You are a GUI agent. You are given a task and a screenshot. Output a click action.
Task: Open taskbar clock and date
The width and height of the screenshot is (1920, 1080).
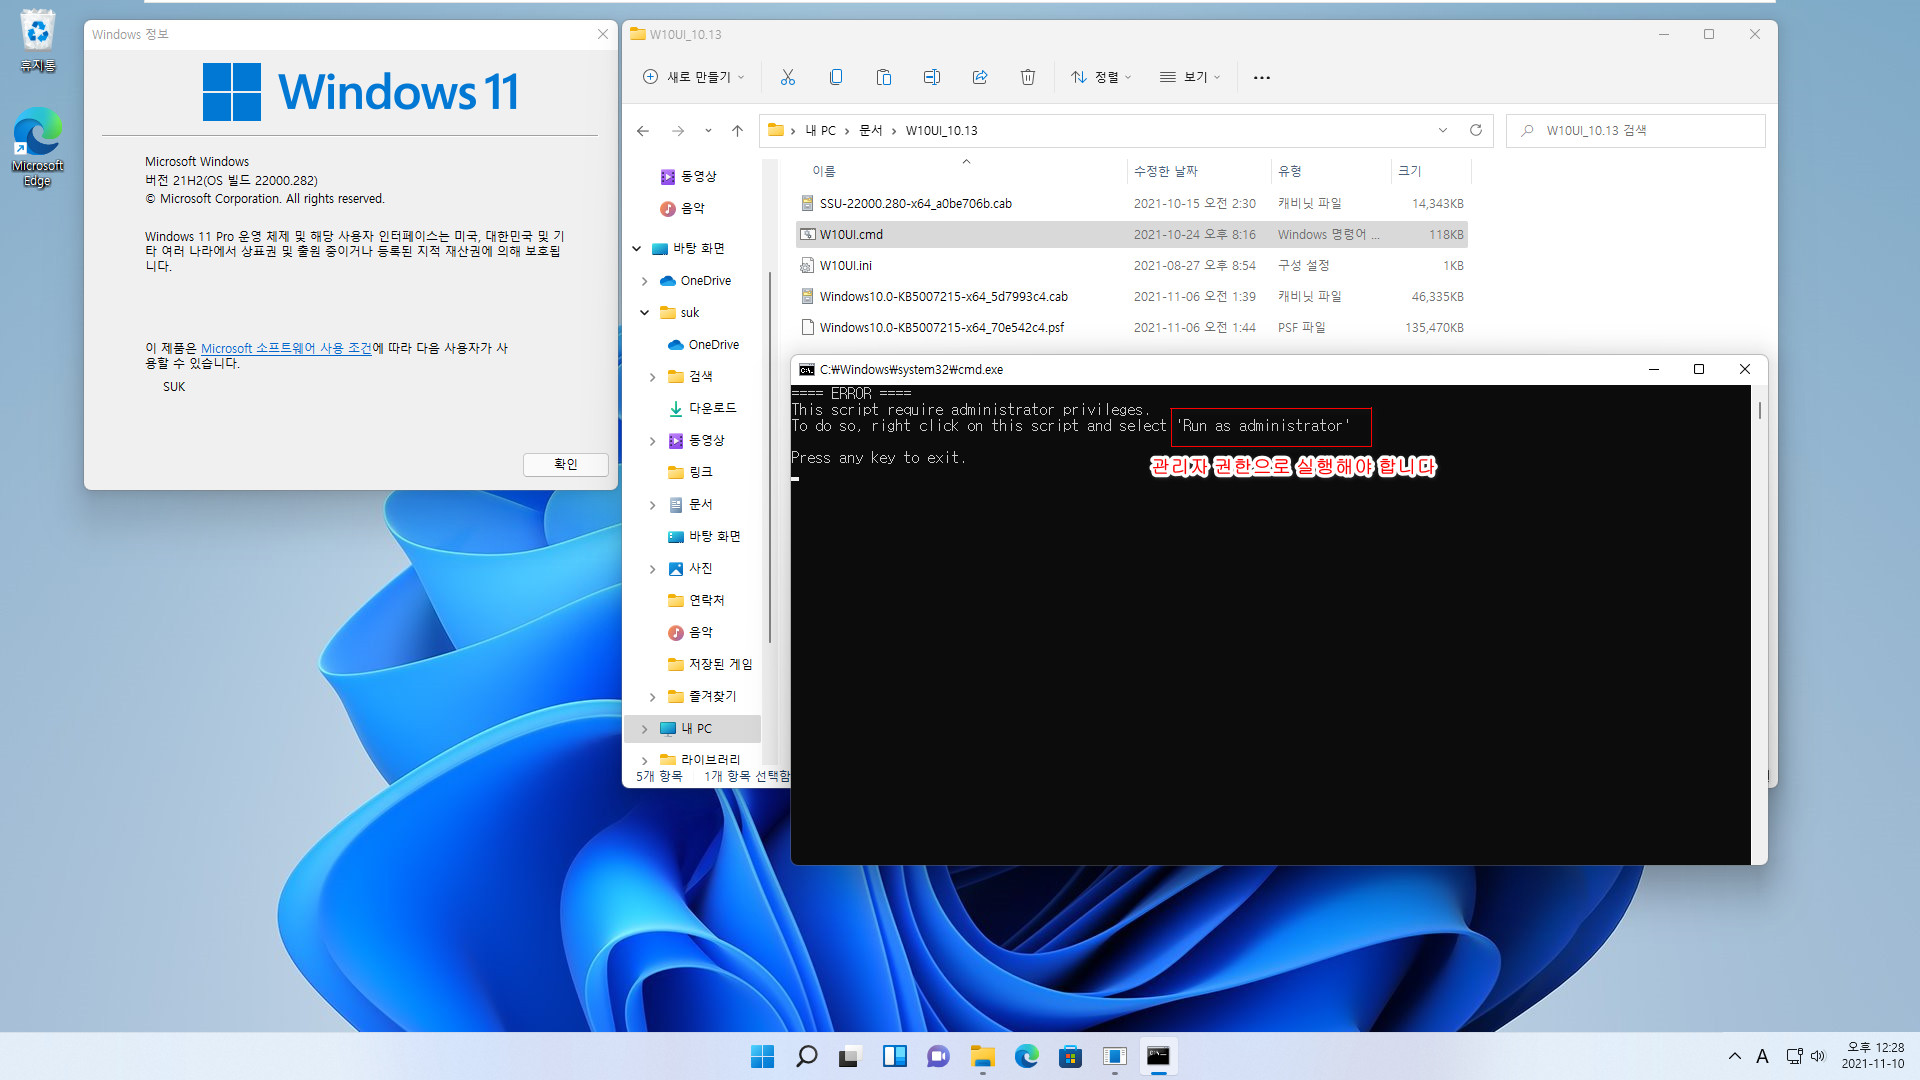(1873, 1056)
